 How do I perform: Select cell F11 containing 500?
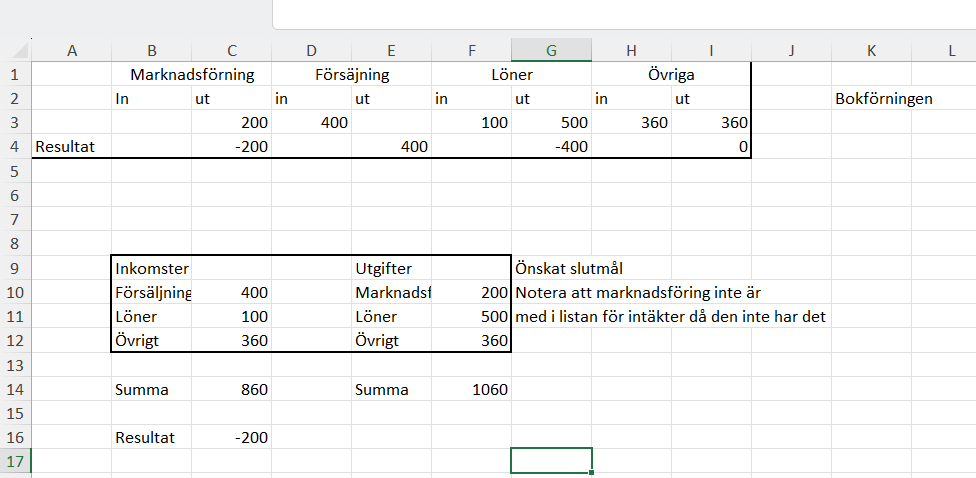pos(472,317)
